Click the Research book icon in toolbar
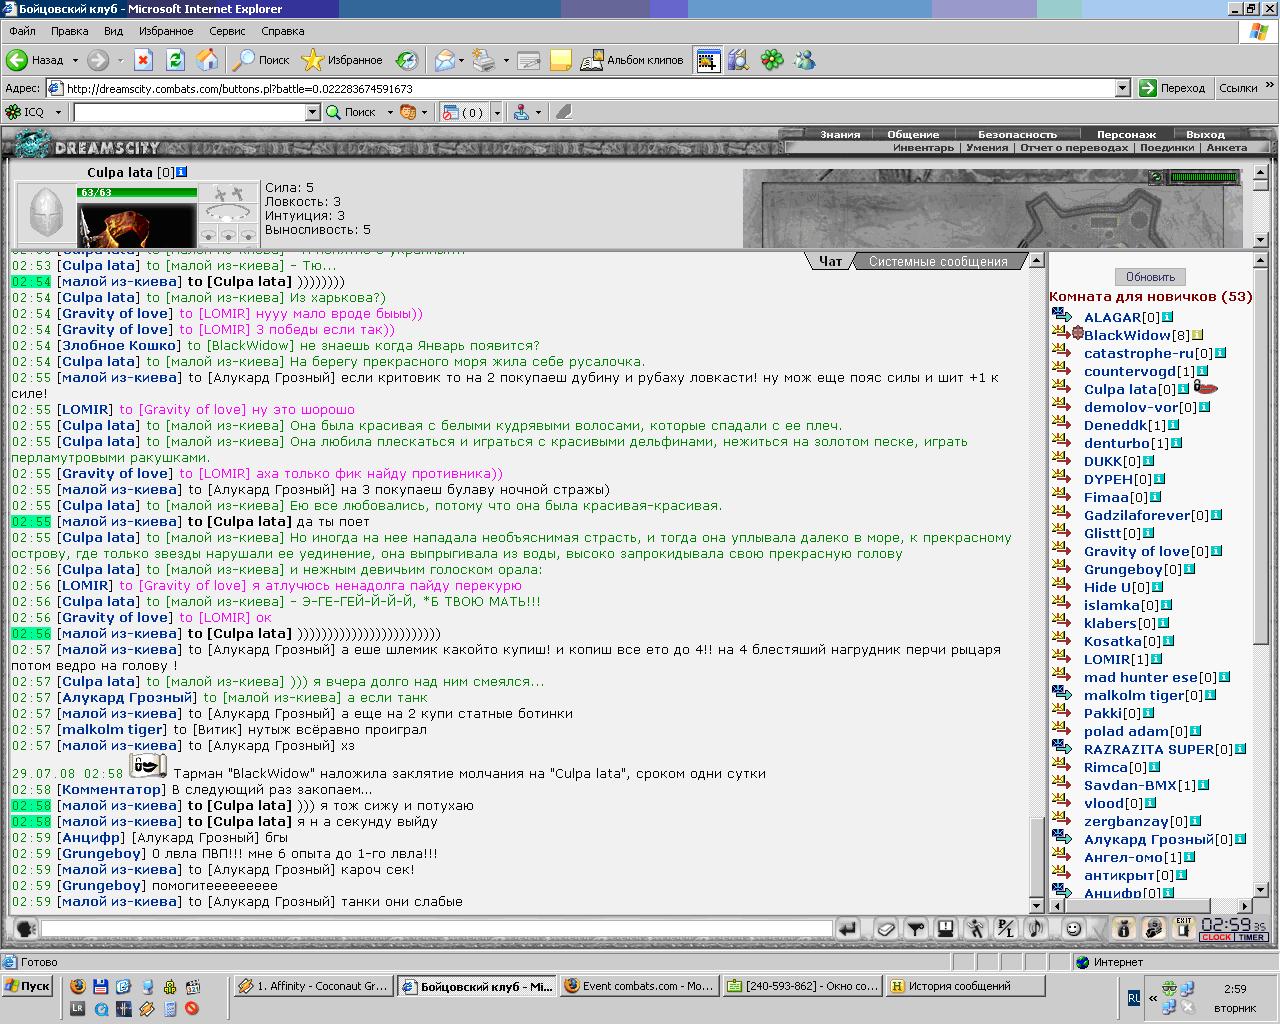The image size is (1280, 1024). pos(738,60)
